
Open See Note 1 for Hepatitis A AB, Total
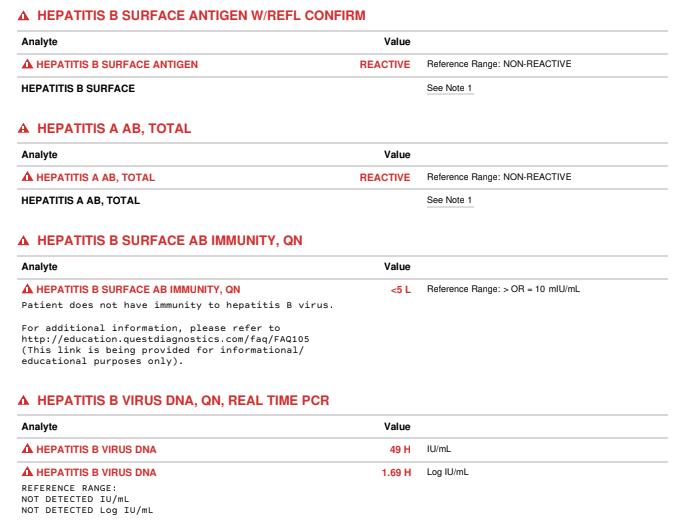click(x=450, y=200)
